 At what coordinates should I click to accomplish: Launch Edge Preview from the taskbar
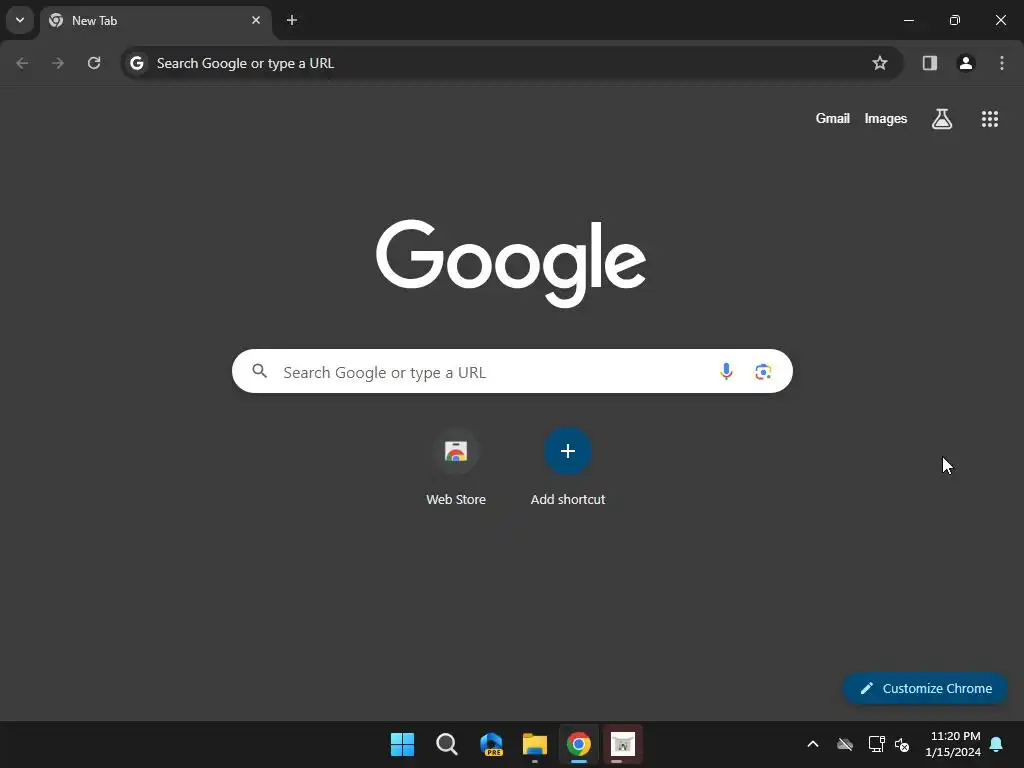pos(491,744)
